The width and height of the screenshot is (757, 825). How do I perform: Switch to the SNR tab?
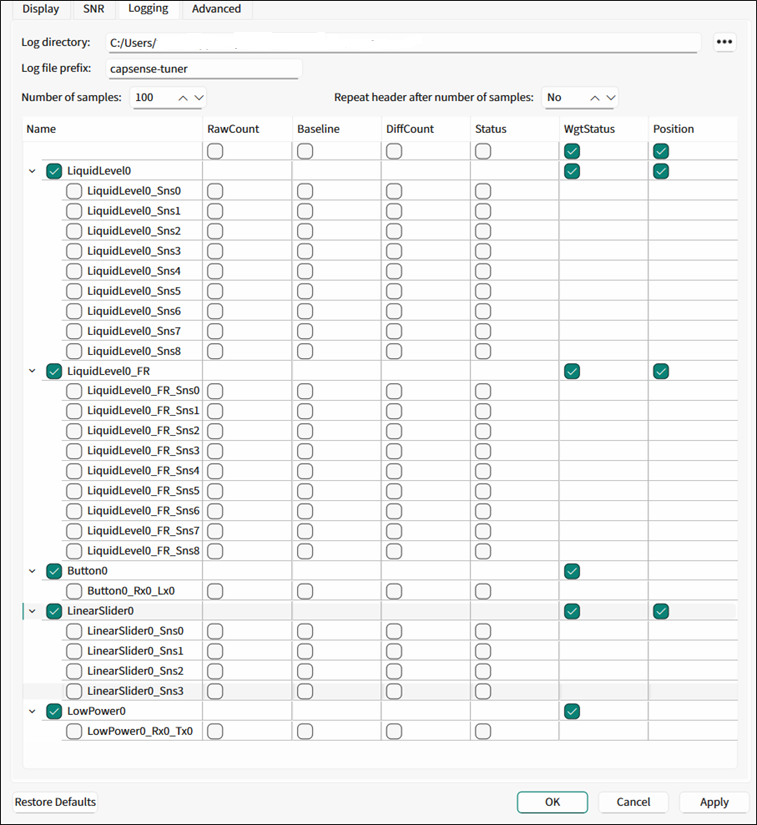point(93,9)
